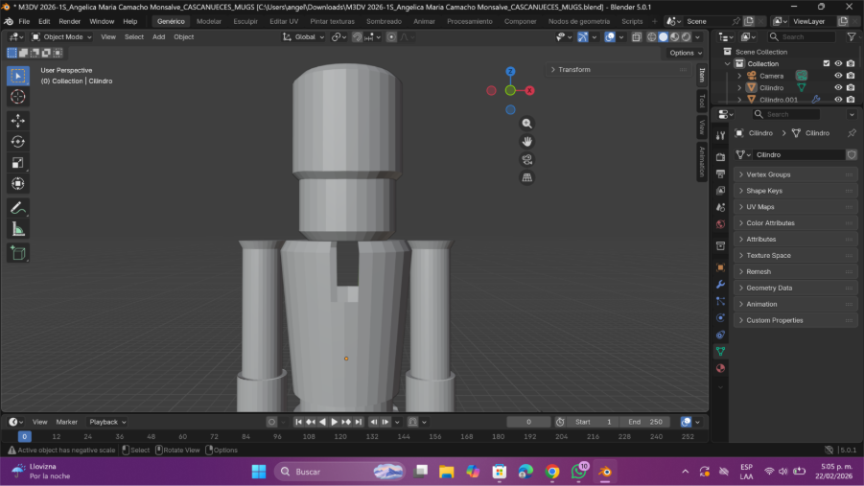Open the Object Data green triangle tab
The height and width of the screenshot is (486, 864).
[x=720, y=352]
